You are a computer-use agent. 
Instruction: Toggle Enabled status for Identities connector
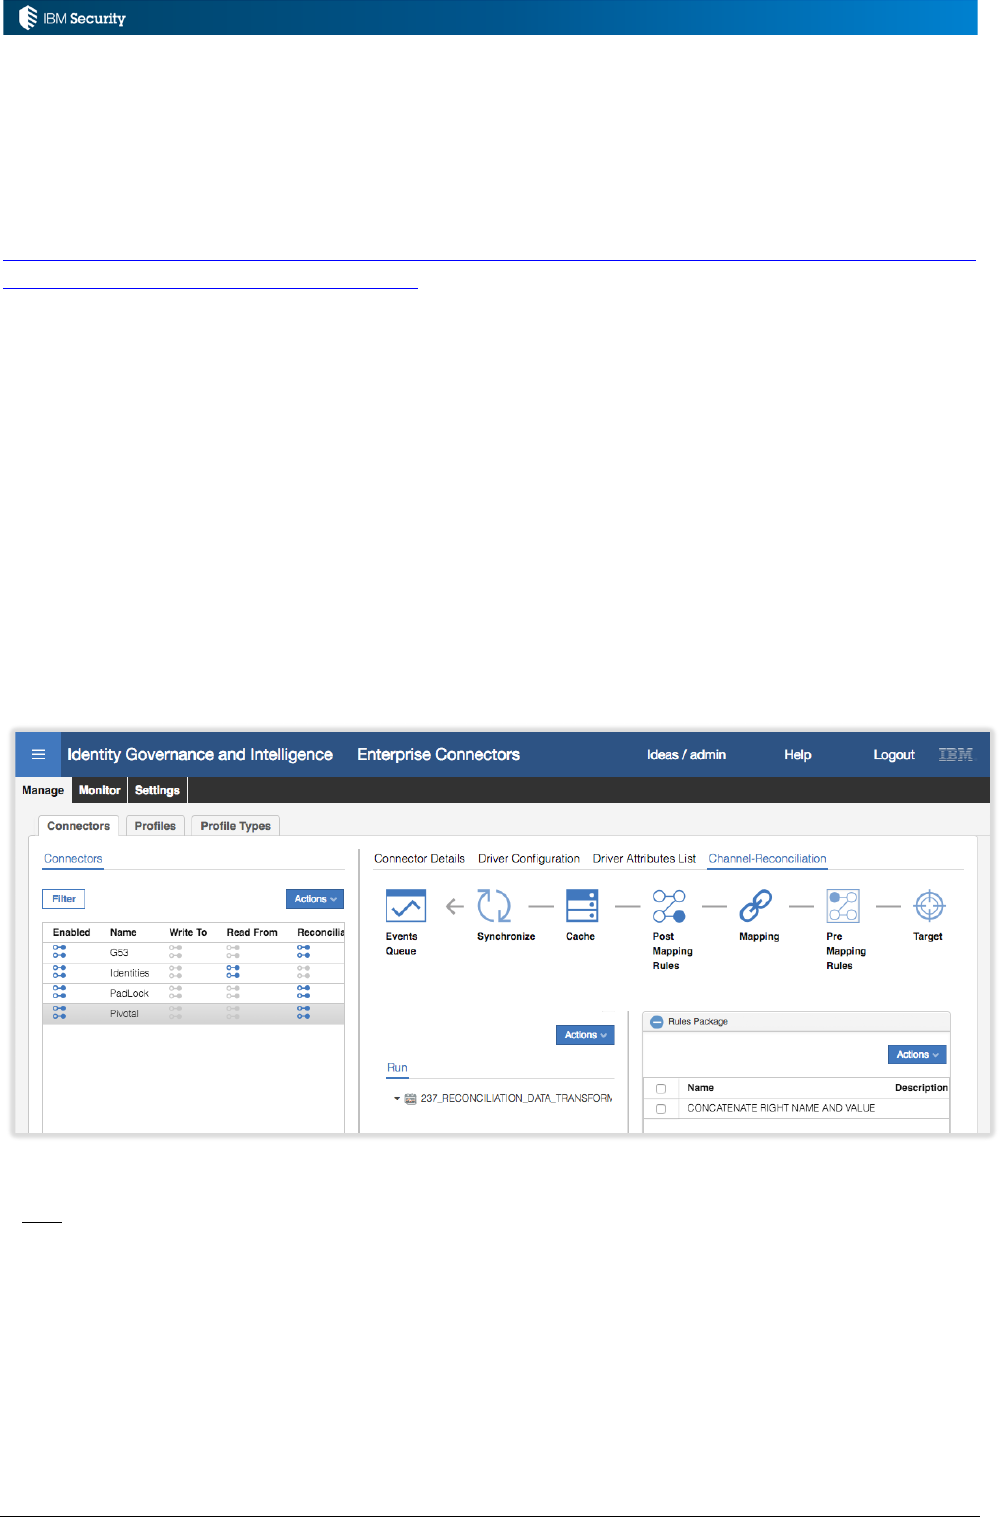60,972
